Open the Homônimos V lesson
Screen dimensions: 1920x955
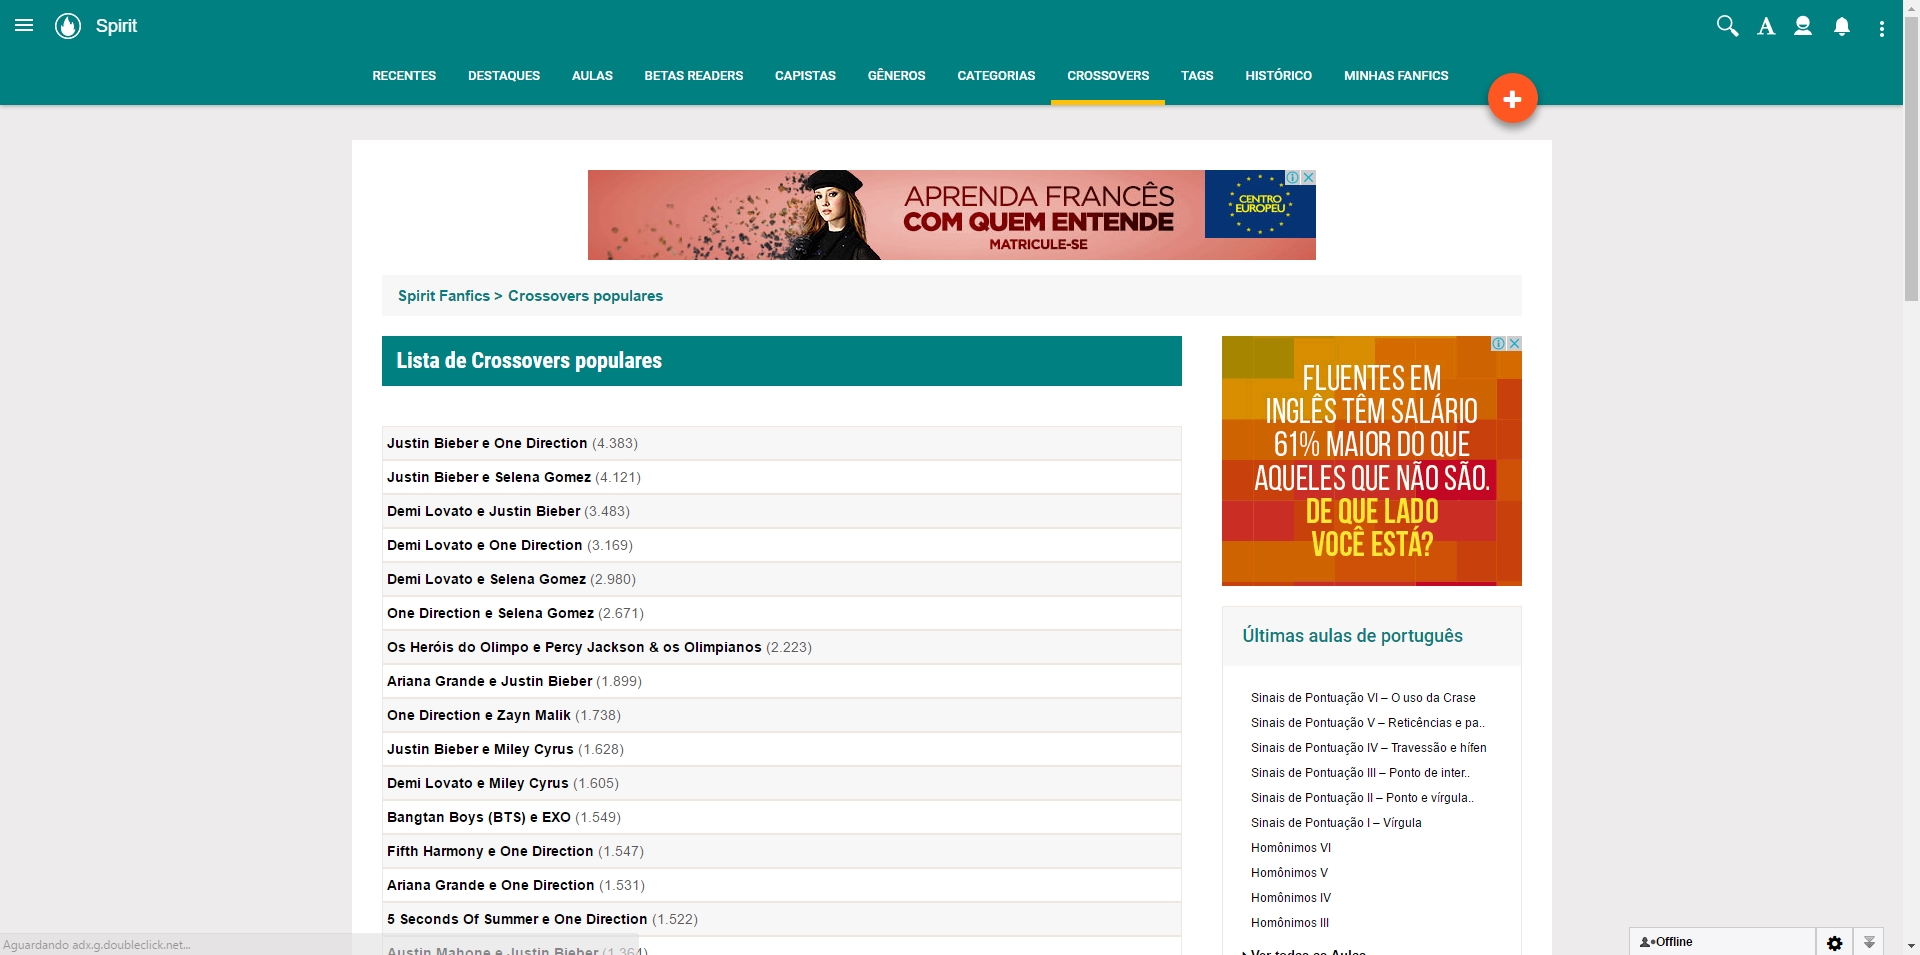click(1289, 873)
